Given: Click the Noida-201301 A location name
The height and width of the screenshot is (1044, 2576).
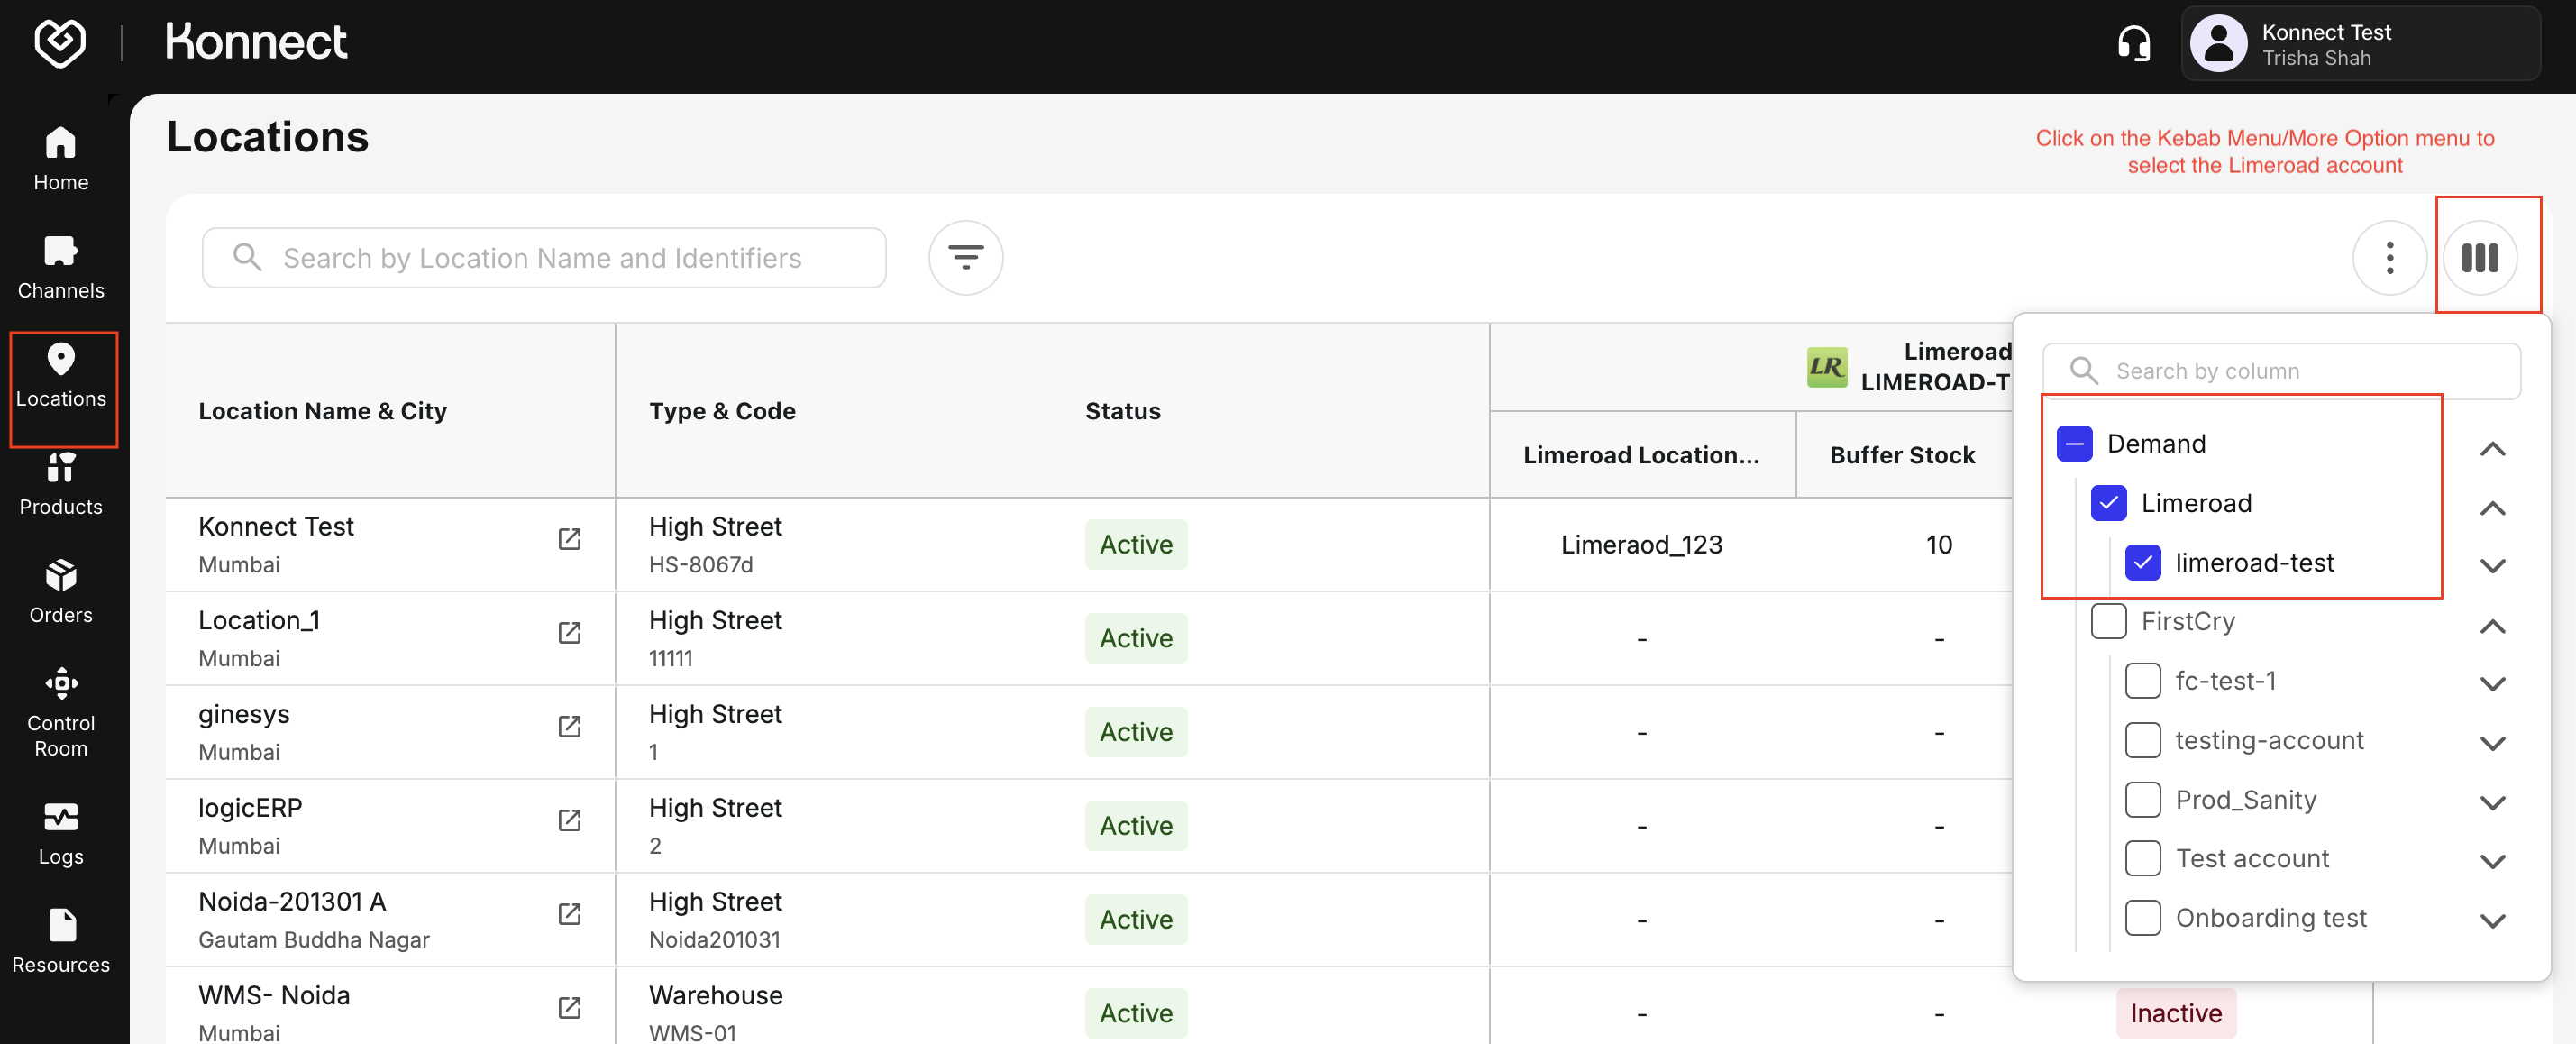Looking at the screenshot, I should click(291, 901).
